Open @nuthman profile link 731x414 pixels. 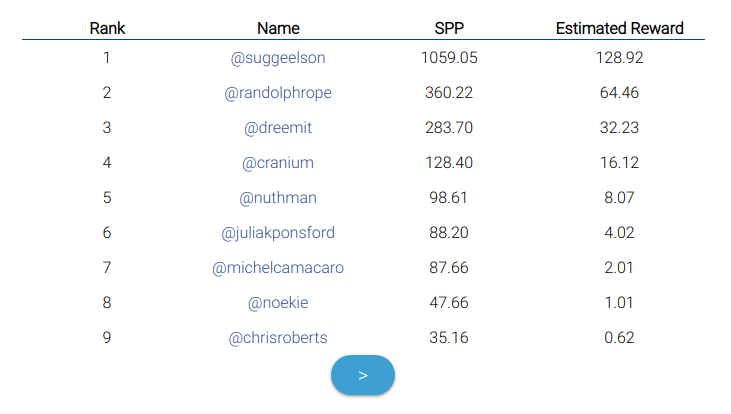coord(278,198)
